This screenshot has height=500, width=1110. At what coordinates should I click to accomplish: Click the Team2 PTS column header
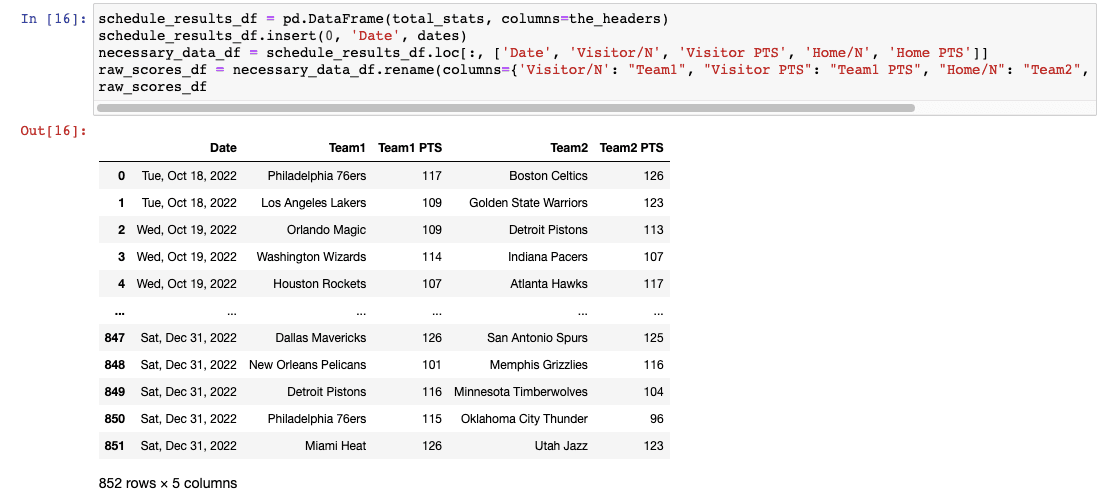coord(631,148)
